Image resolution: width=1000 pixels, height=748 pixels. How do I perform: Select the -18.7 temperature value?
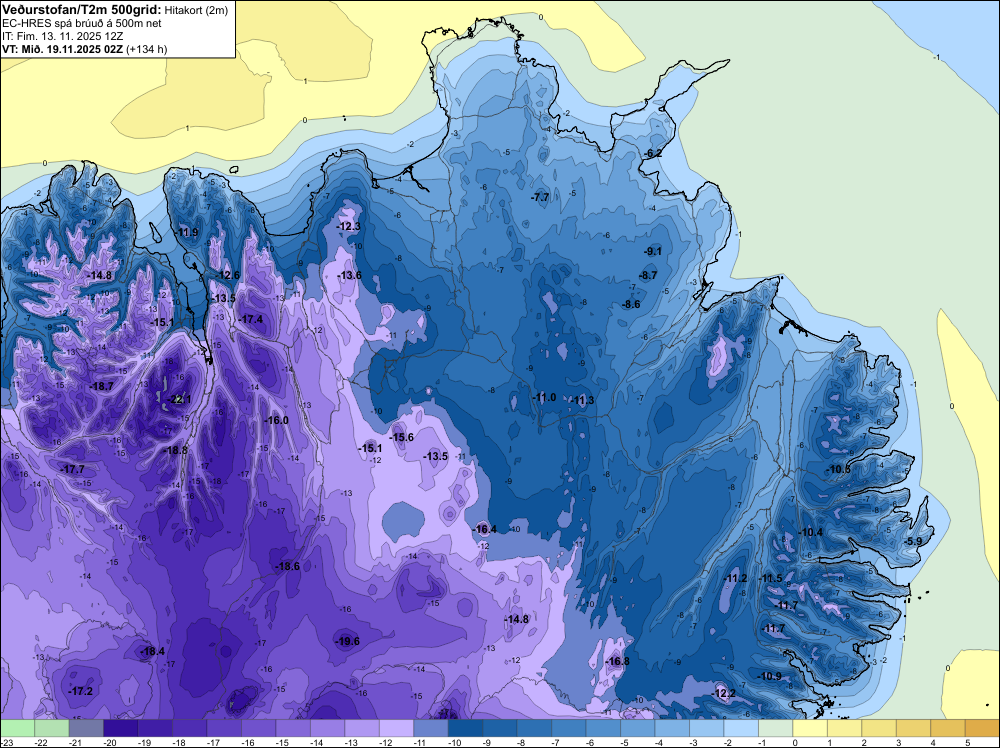[101, 386]
